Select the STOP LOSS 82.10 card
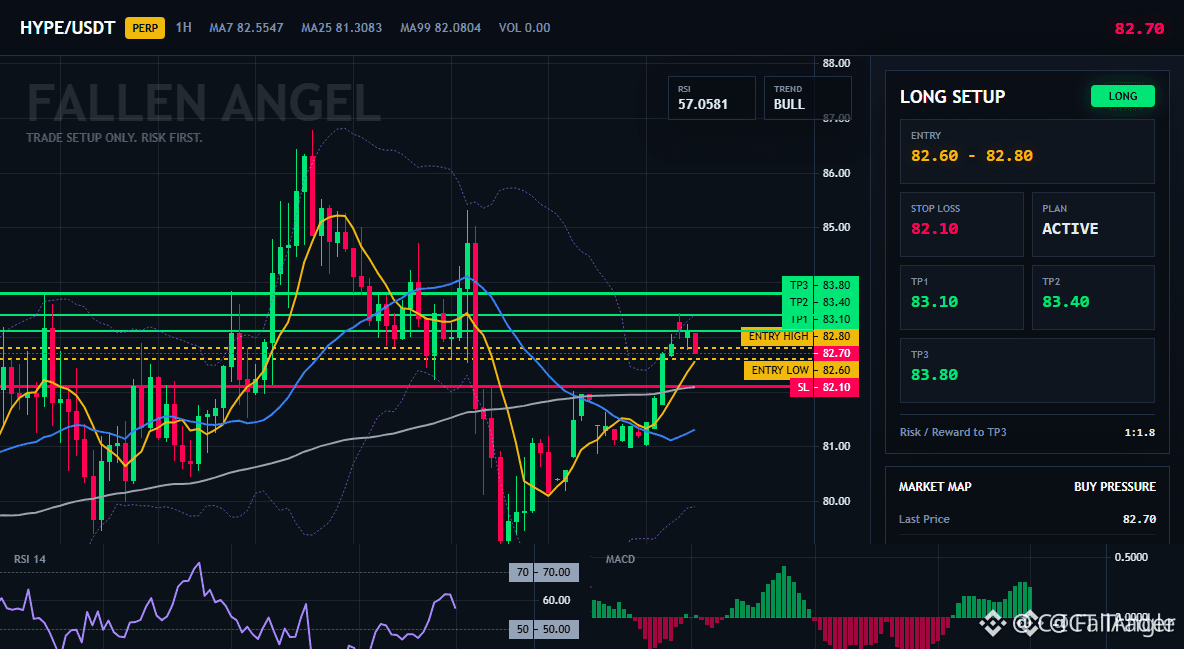This screenshot has height=649, width=1184. [x=961, y=224]
